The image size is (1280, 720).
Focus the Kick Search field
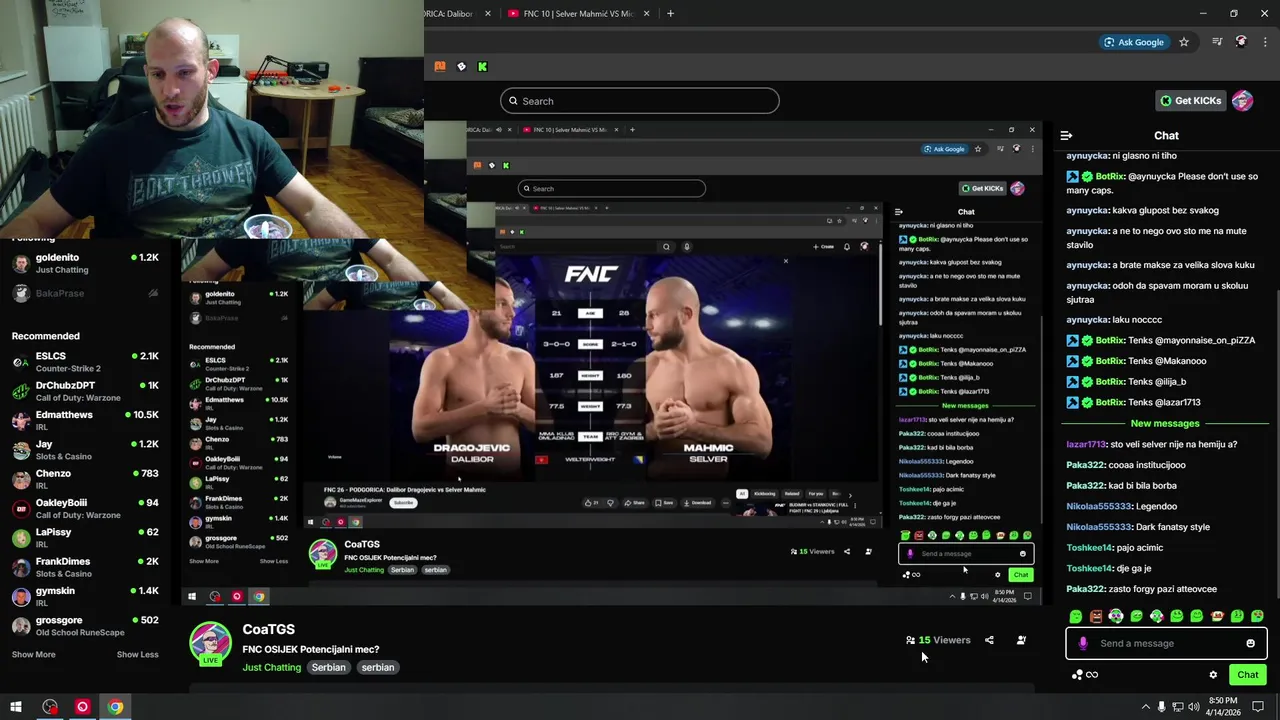[x=640, y=101]
